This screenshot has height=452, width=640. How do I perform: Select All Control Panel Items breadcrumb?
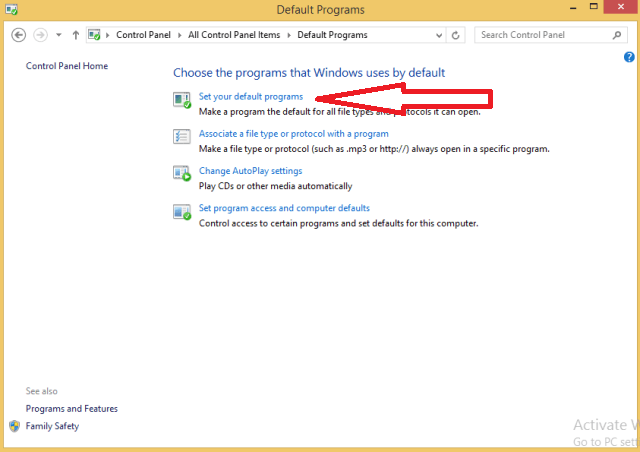tap(234, 35)
